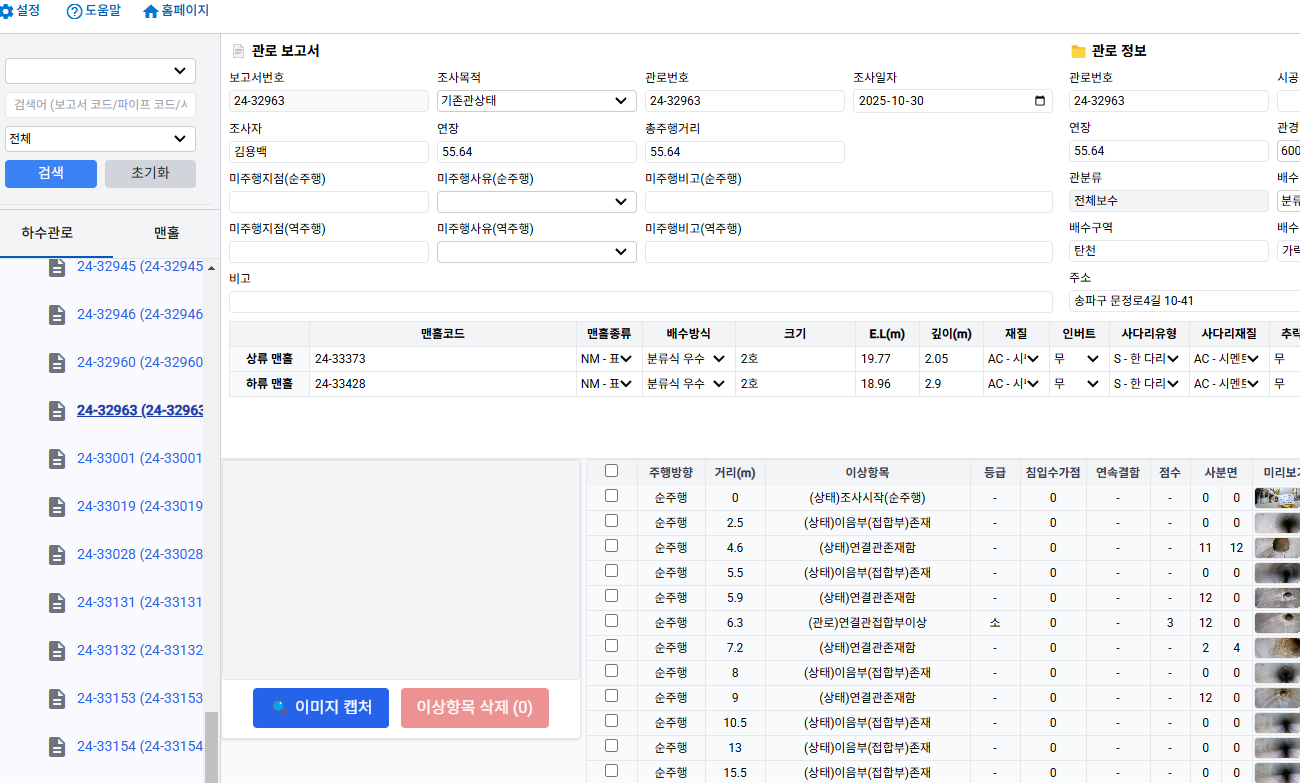Go to 홈페이지 via house icon
This screenshot has height=783, width=1300.
pyautogui.click(x=151, y=12)
